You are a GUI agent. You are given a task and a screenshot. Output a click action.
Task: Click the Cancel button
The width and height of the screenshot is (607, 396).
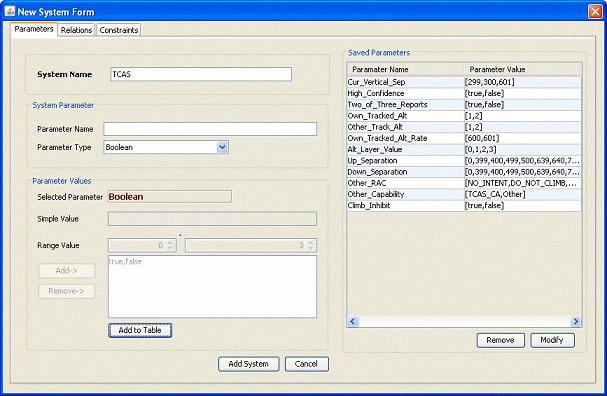click(x=307, y=364)
